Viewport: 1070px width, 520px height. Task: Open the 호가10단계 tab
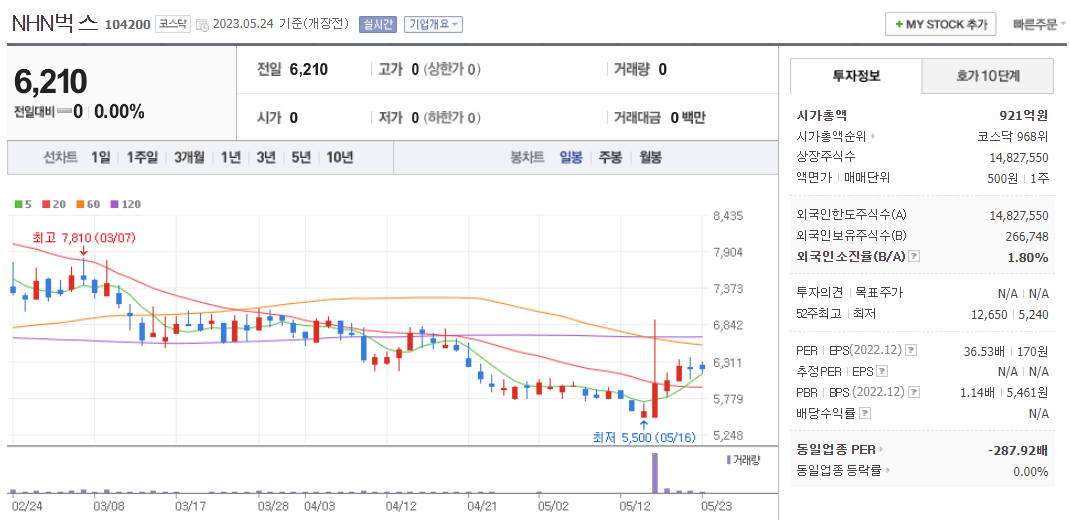pyautogui.click(x=987, y=76)
